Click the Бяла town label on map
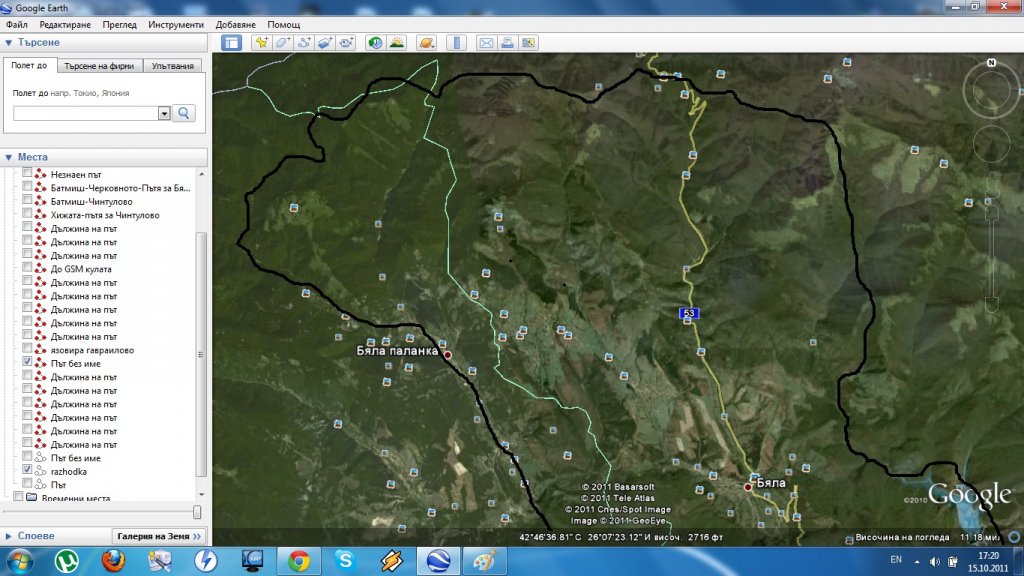Image resolution: width=1024 pixels, height=576 pixels. tap(771, 483)
